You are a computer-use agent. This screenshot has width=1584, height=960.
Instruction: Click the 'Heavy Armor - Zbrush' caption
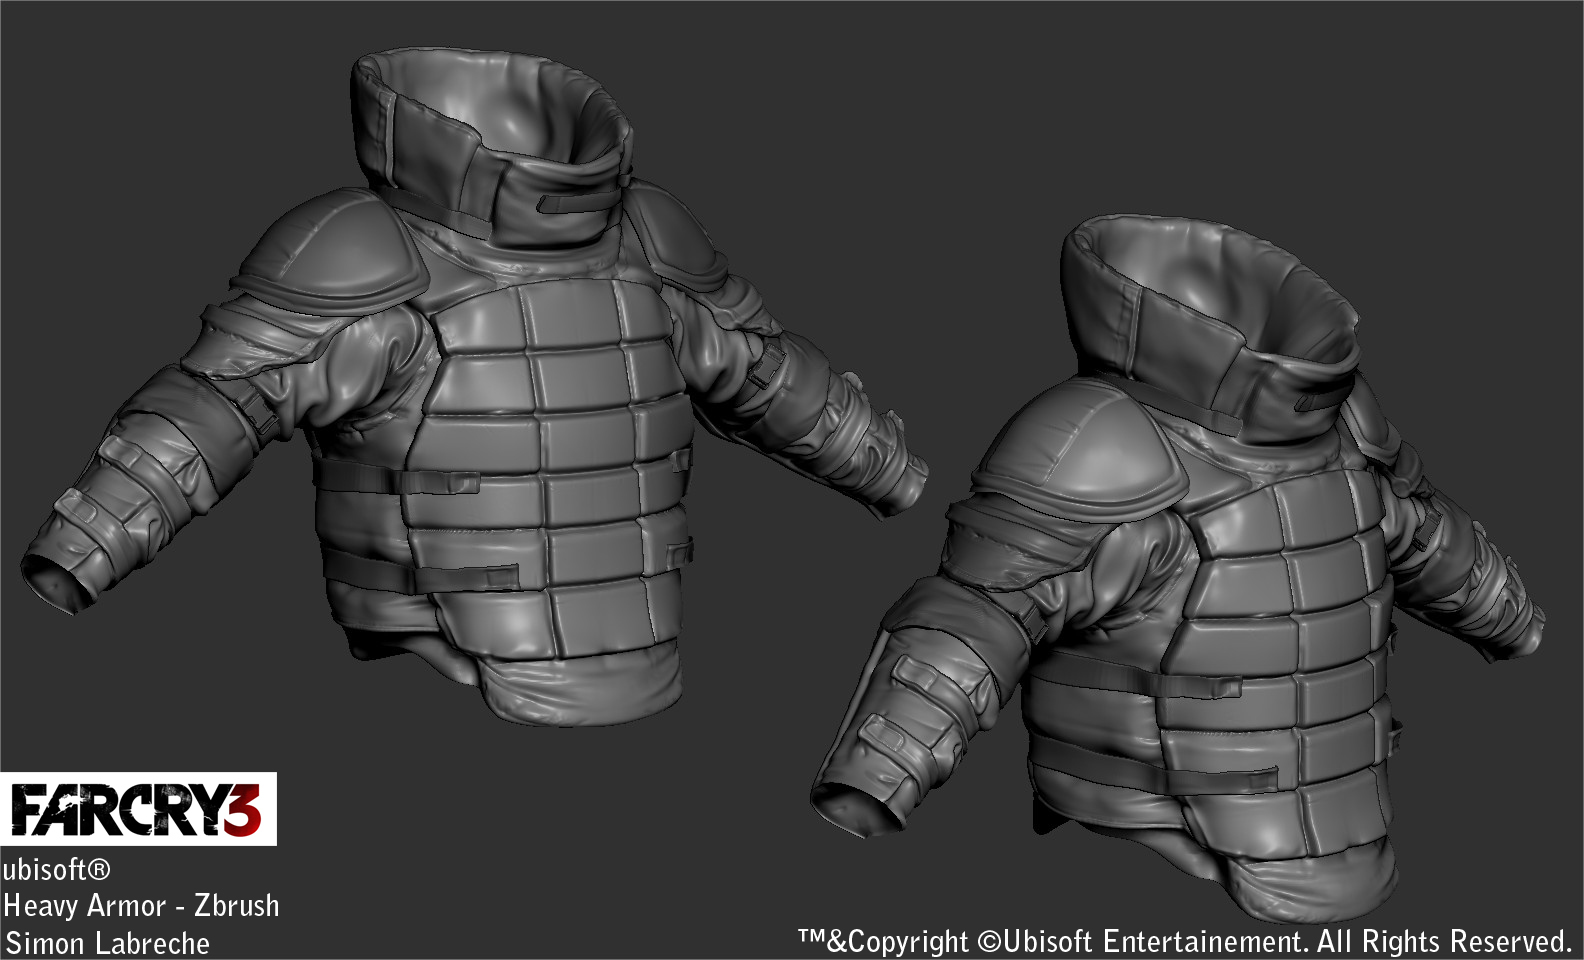141,906
